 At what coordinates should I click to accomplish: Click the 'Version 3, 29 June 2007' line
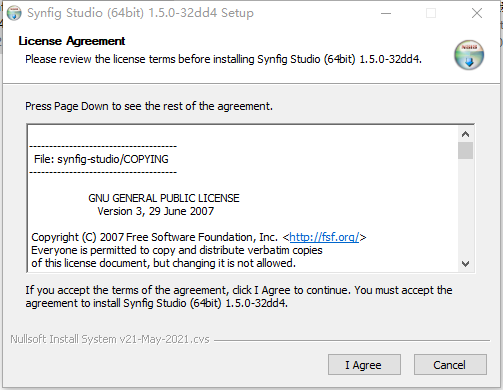point(156,211)
